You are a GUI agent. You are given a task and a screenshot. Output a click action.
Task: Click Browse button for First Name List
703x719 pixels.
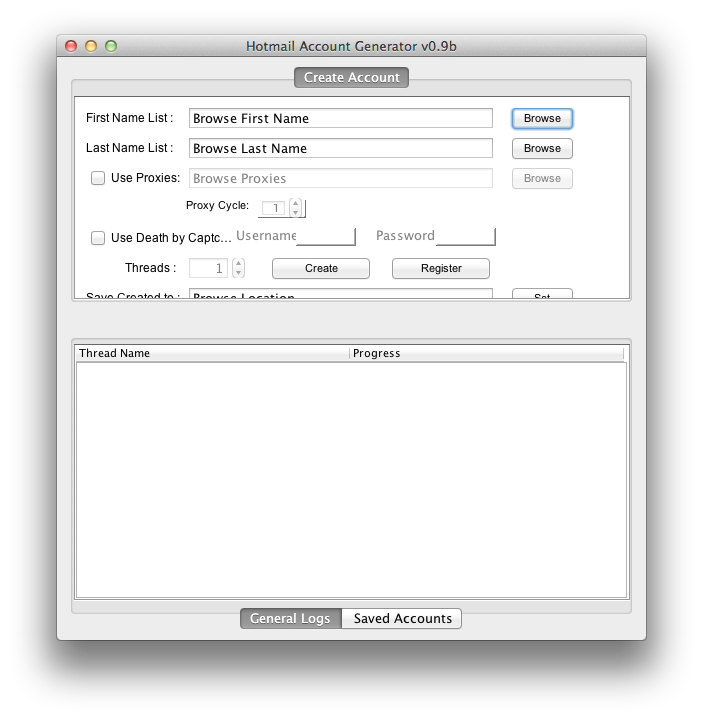click(x=542, y=118)
